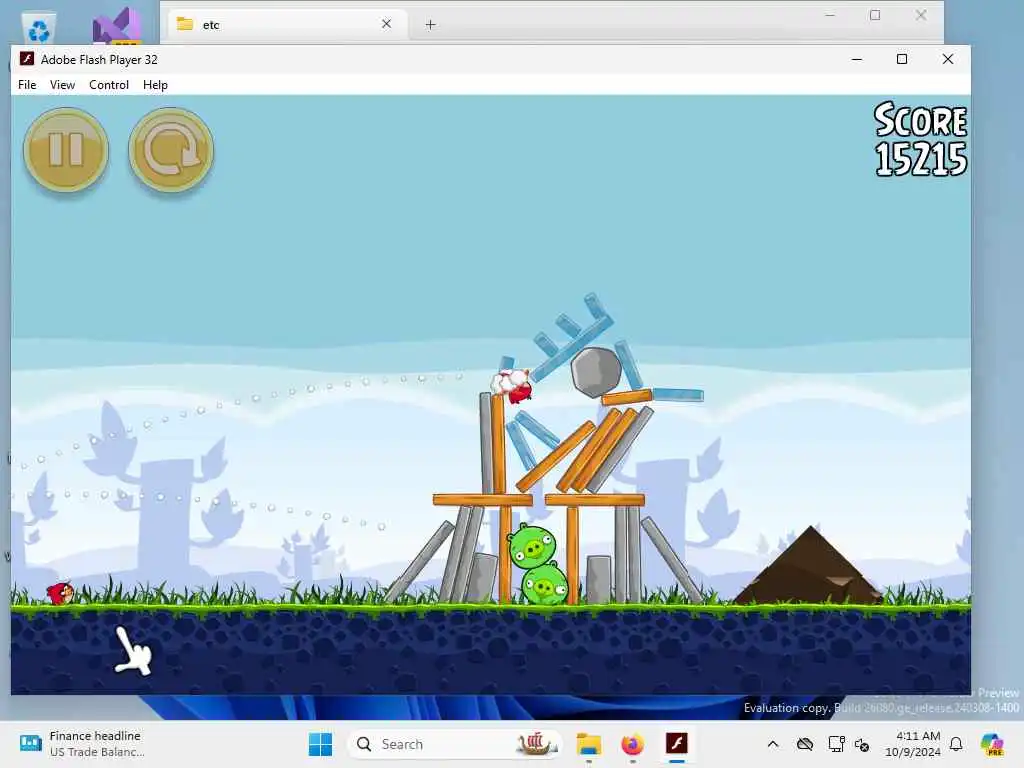1024x768 pixels.
Task: Click the Flash Player taskbar icon
Action: [677, 744]
